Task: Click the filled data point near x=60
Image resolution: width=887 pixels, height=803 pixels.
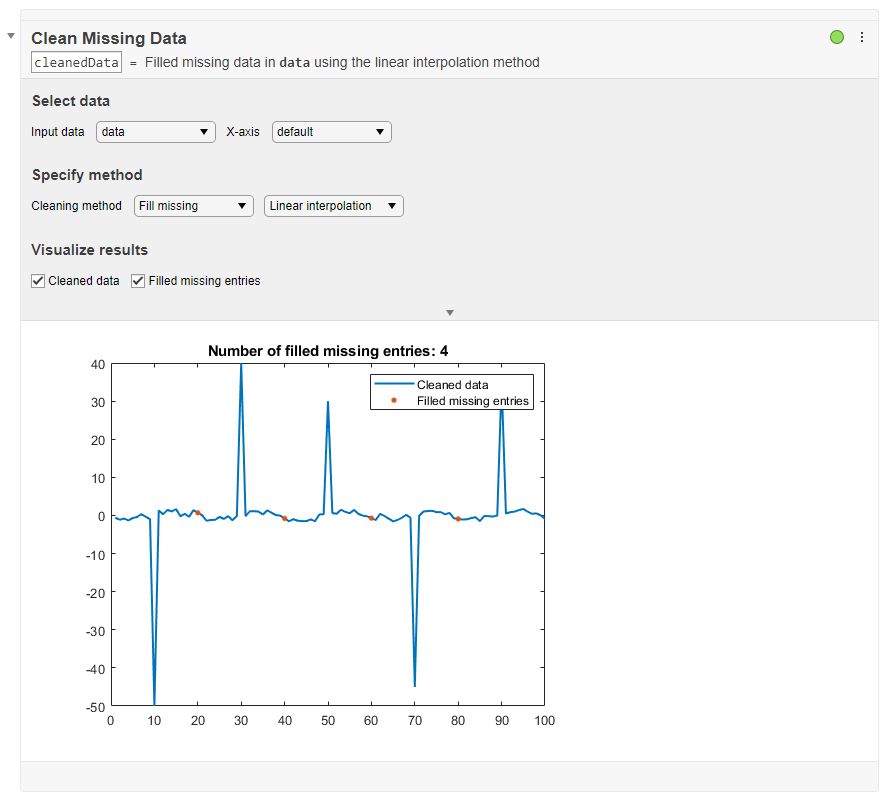Action: 371,518
